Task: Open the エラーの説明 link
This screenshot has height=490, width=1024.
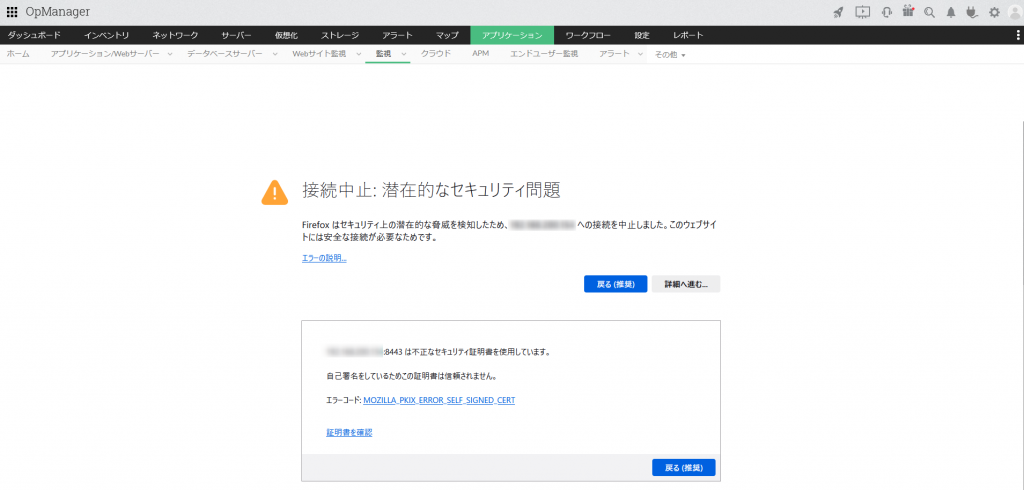Action: [x=324, y=258]
